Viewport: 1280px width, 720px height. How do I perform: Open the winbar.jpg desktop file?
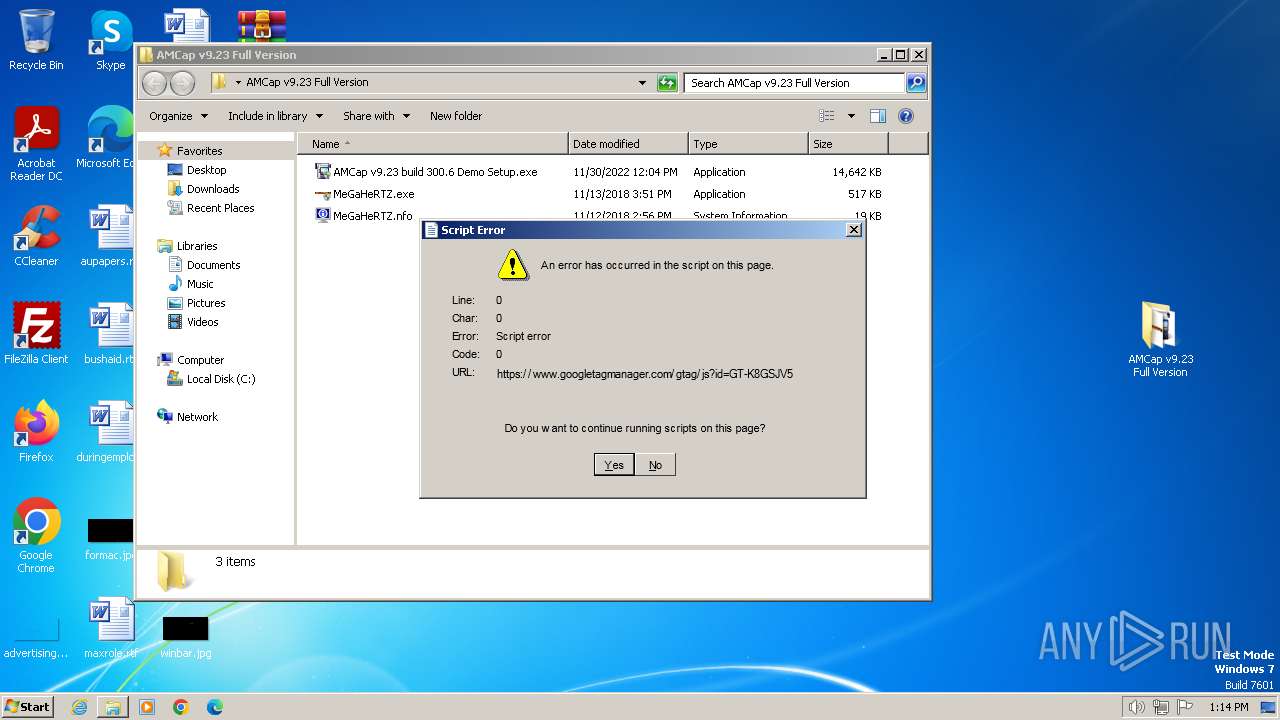[185, 637]
